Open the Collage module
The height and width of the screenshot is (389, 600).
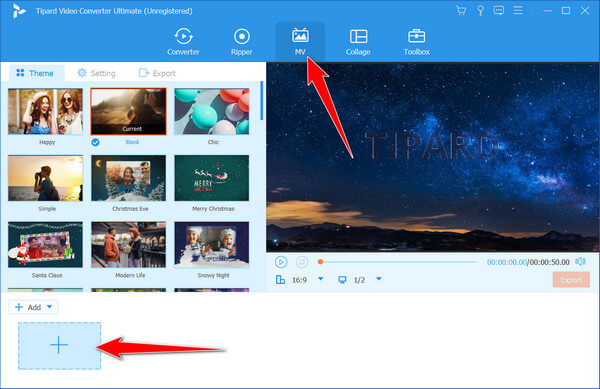(x=358, y=41)
